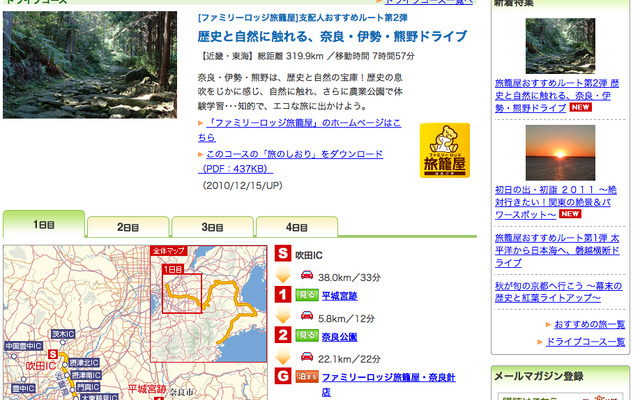Click the 吹田IC start point text
The width and height of the screenshot is (640, 400).
pos(309,256)
